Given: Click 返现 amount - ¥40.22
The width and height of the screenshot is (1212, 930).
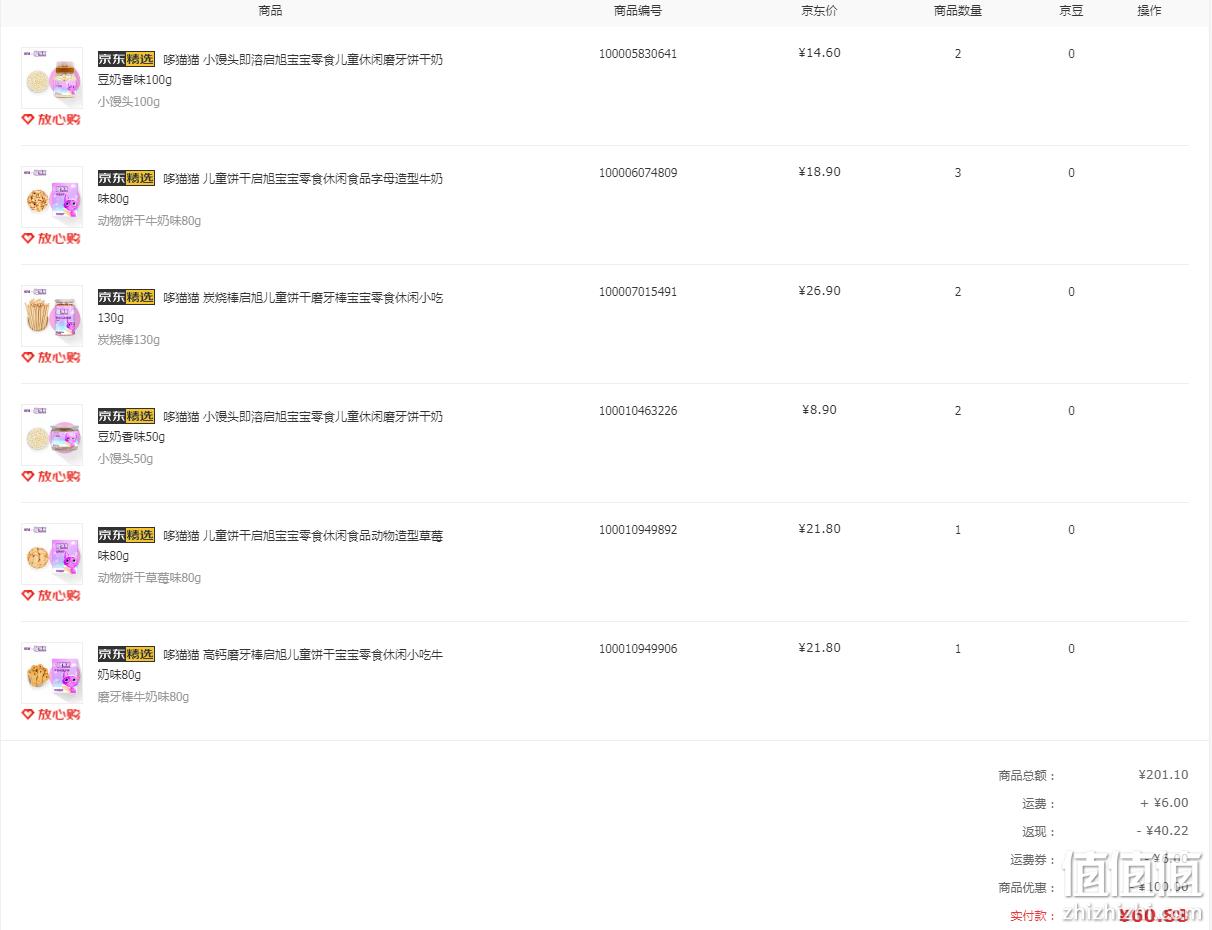Looking at the screenshot, I should [x=1162, y=831].
